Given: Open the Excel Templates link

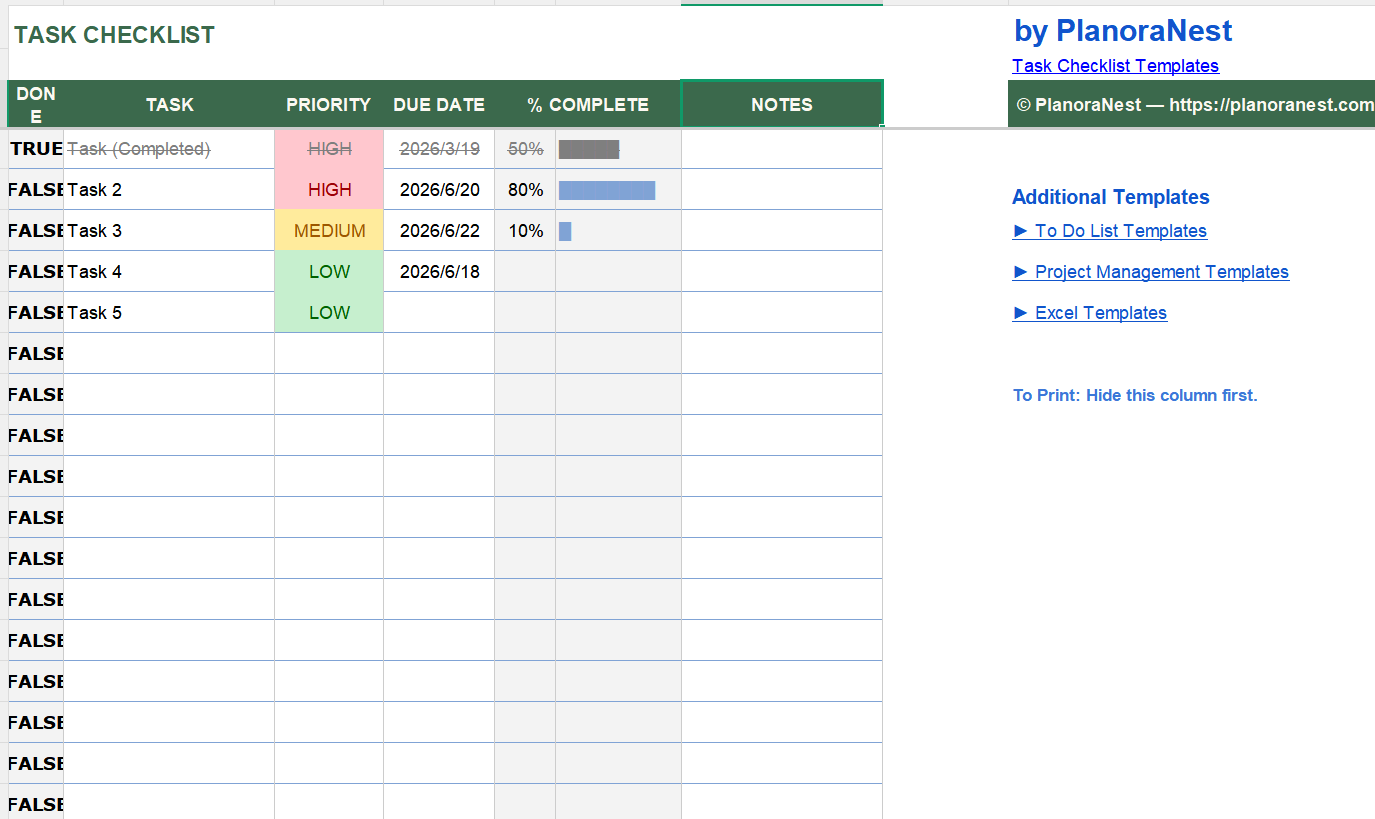Looking at the screenshot, I should tap(1090, 313).
